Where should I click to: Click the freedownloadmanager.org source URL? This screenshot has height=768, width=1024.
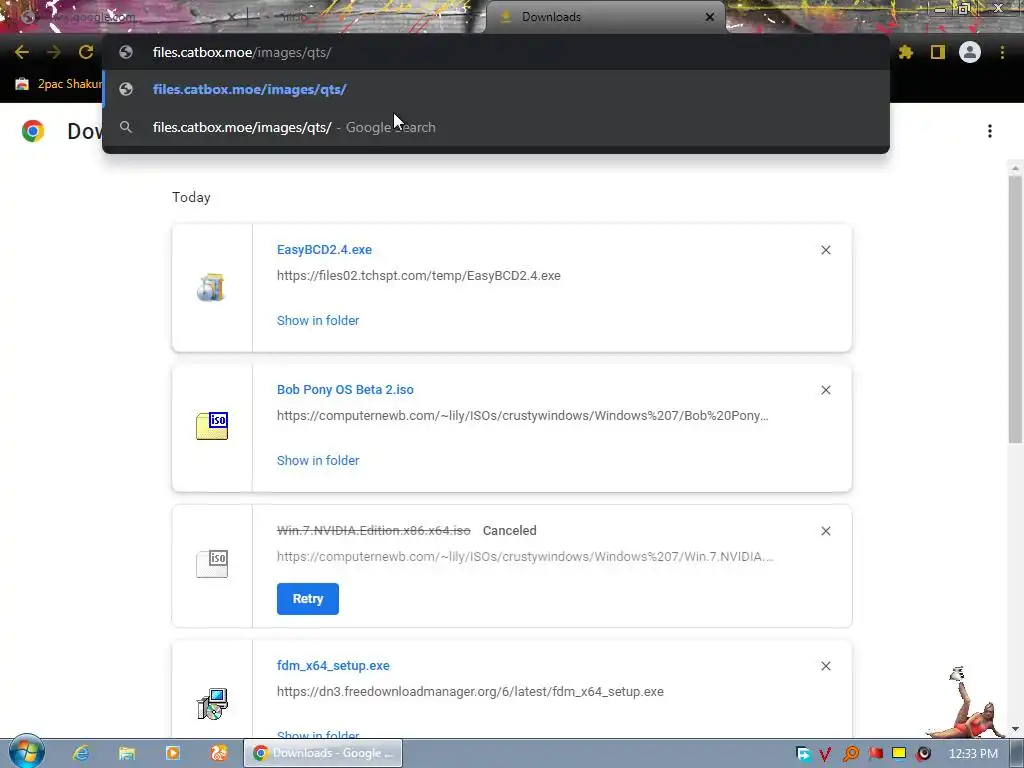tap(470, 692)
